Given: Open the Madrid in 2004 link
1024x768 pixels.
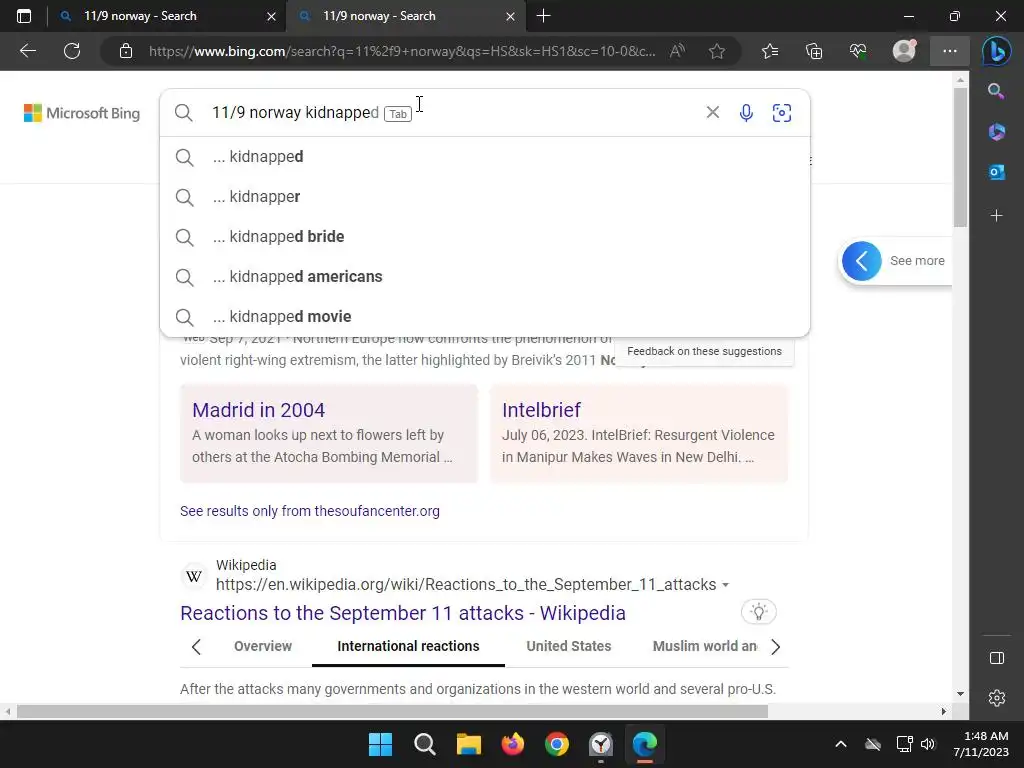Looking at the screenshot, I should point(259,409).
